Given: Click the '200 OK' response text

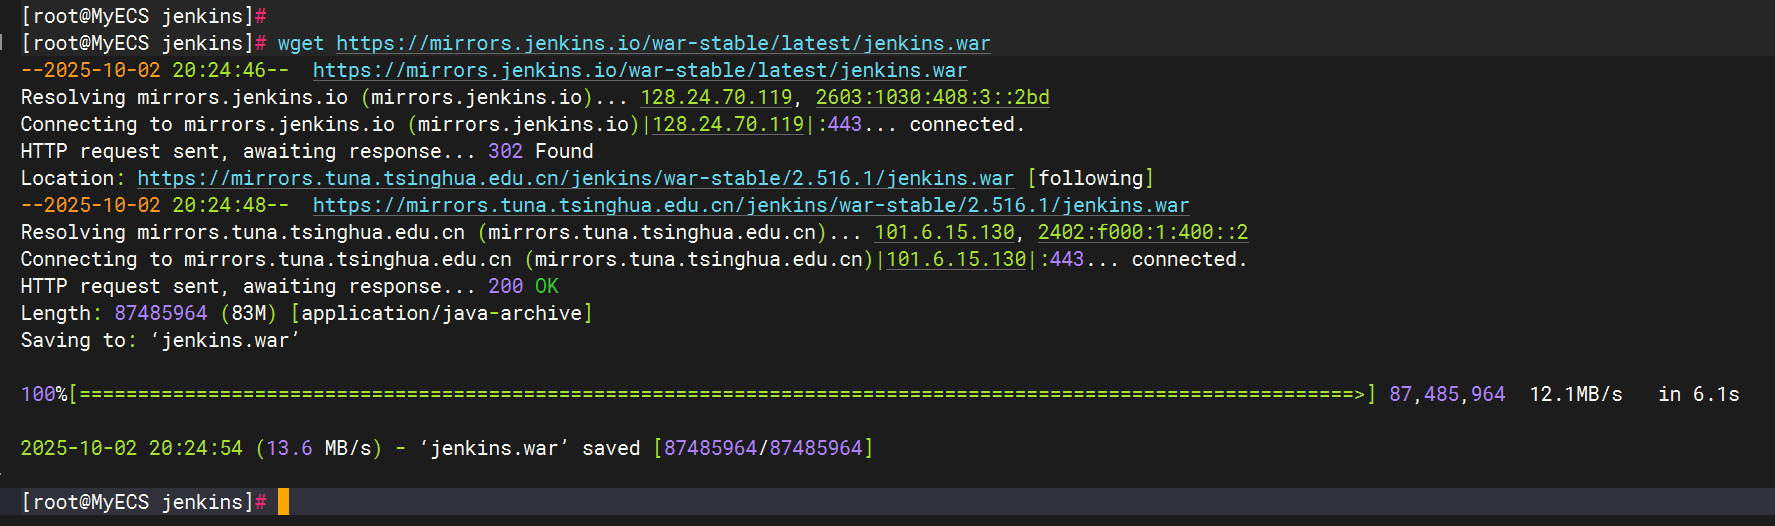Looking at the screenshot, I should pyautogui.click(x=523, y=286).
